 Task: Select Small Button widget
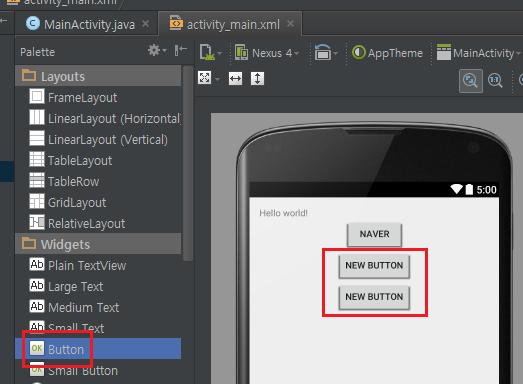click(x=98, y=370)
